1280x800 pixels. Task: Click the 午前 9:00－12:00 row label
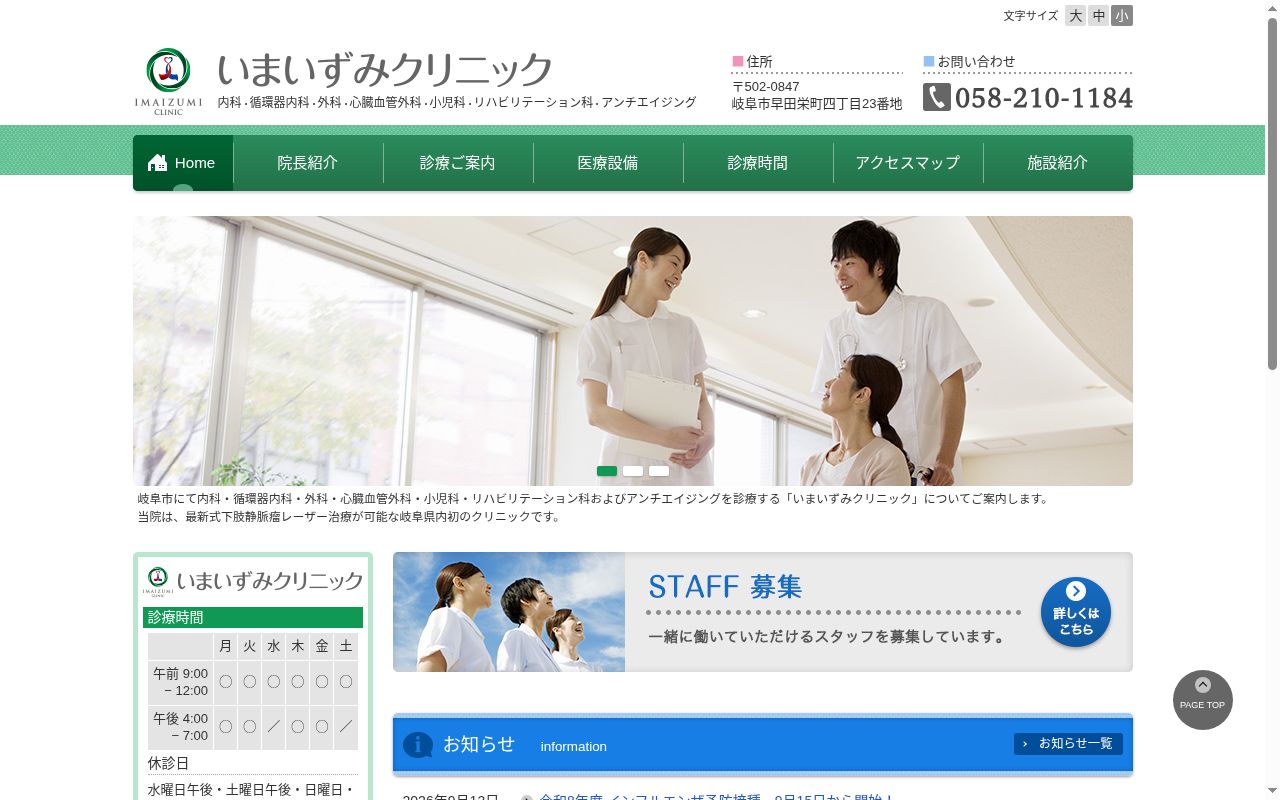[x=181, y=682]
